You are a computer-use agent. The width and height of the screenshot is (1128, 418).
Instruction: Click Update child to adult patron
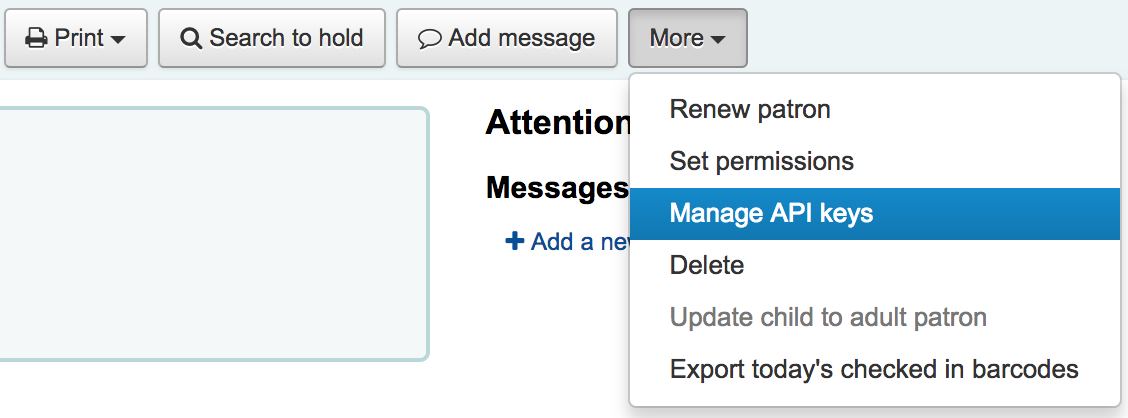click(828, 318)
